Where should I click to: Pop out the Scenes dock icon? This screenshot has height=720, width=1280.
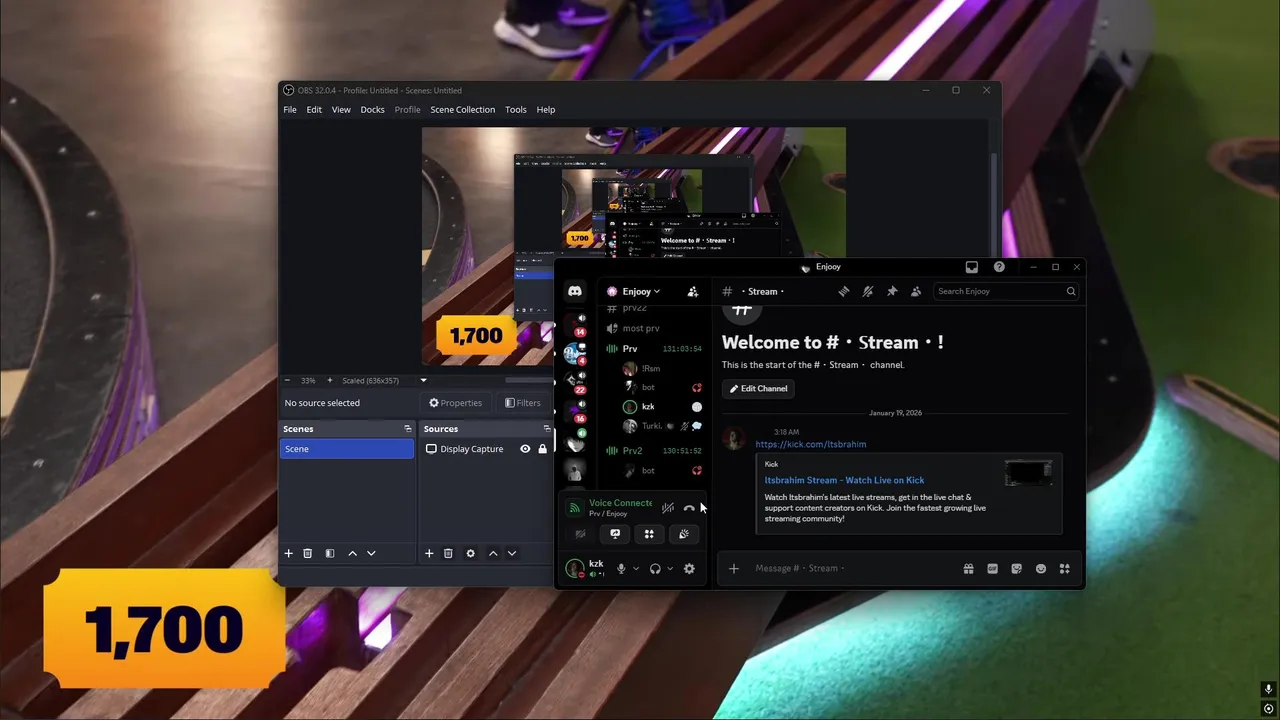coord(407,429)
